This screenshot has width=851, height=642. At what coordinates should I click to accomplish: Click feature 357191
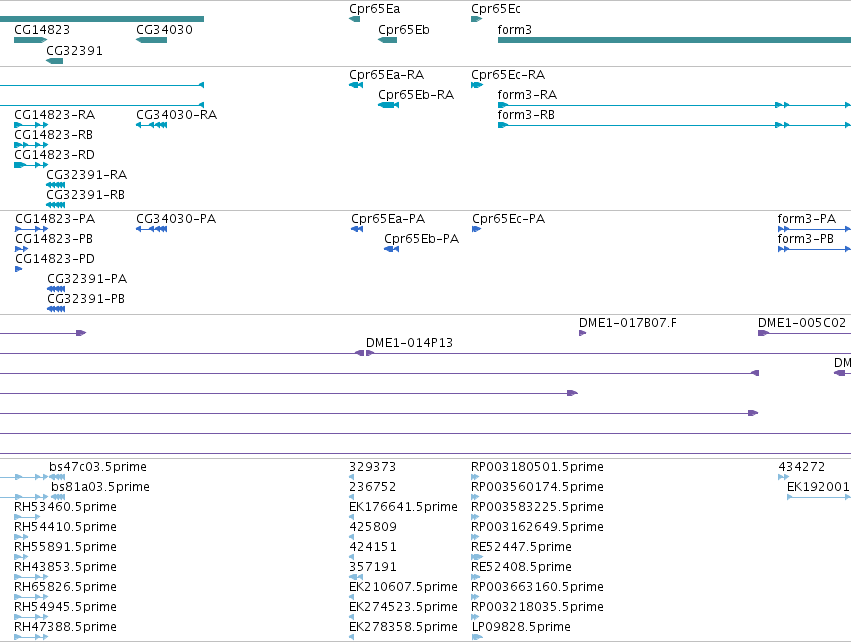tap(373, 567)
